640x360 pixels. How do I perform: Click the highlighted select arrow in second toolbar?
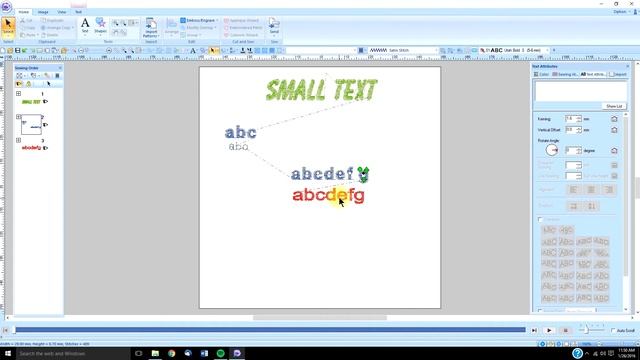pyautogui.click(x=212, y=51)
